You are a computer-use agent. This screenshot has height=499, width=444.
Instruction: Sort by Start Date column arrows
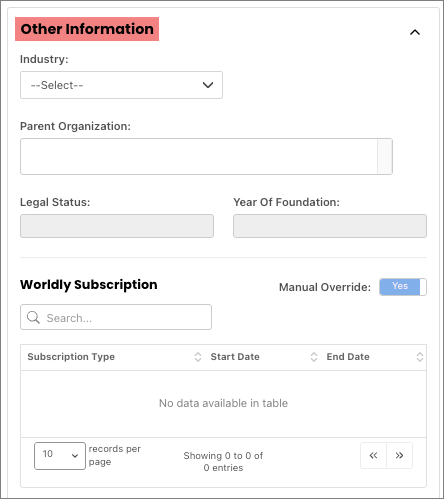[314, 357]
